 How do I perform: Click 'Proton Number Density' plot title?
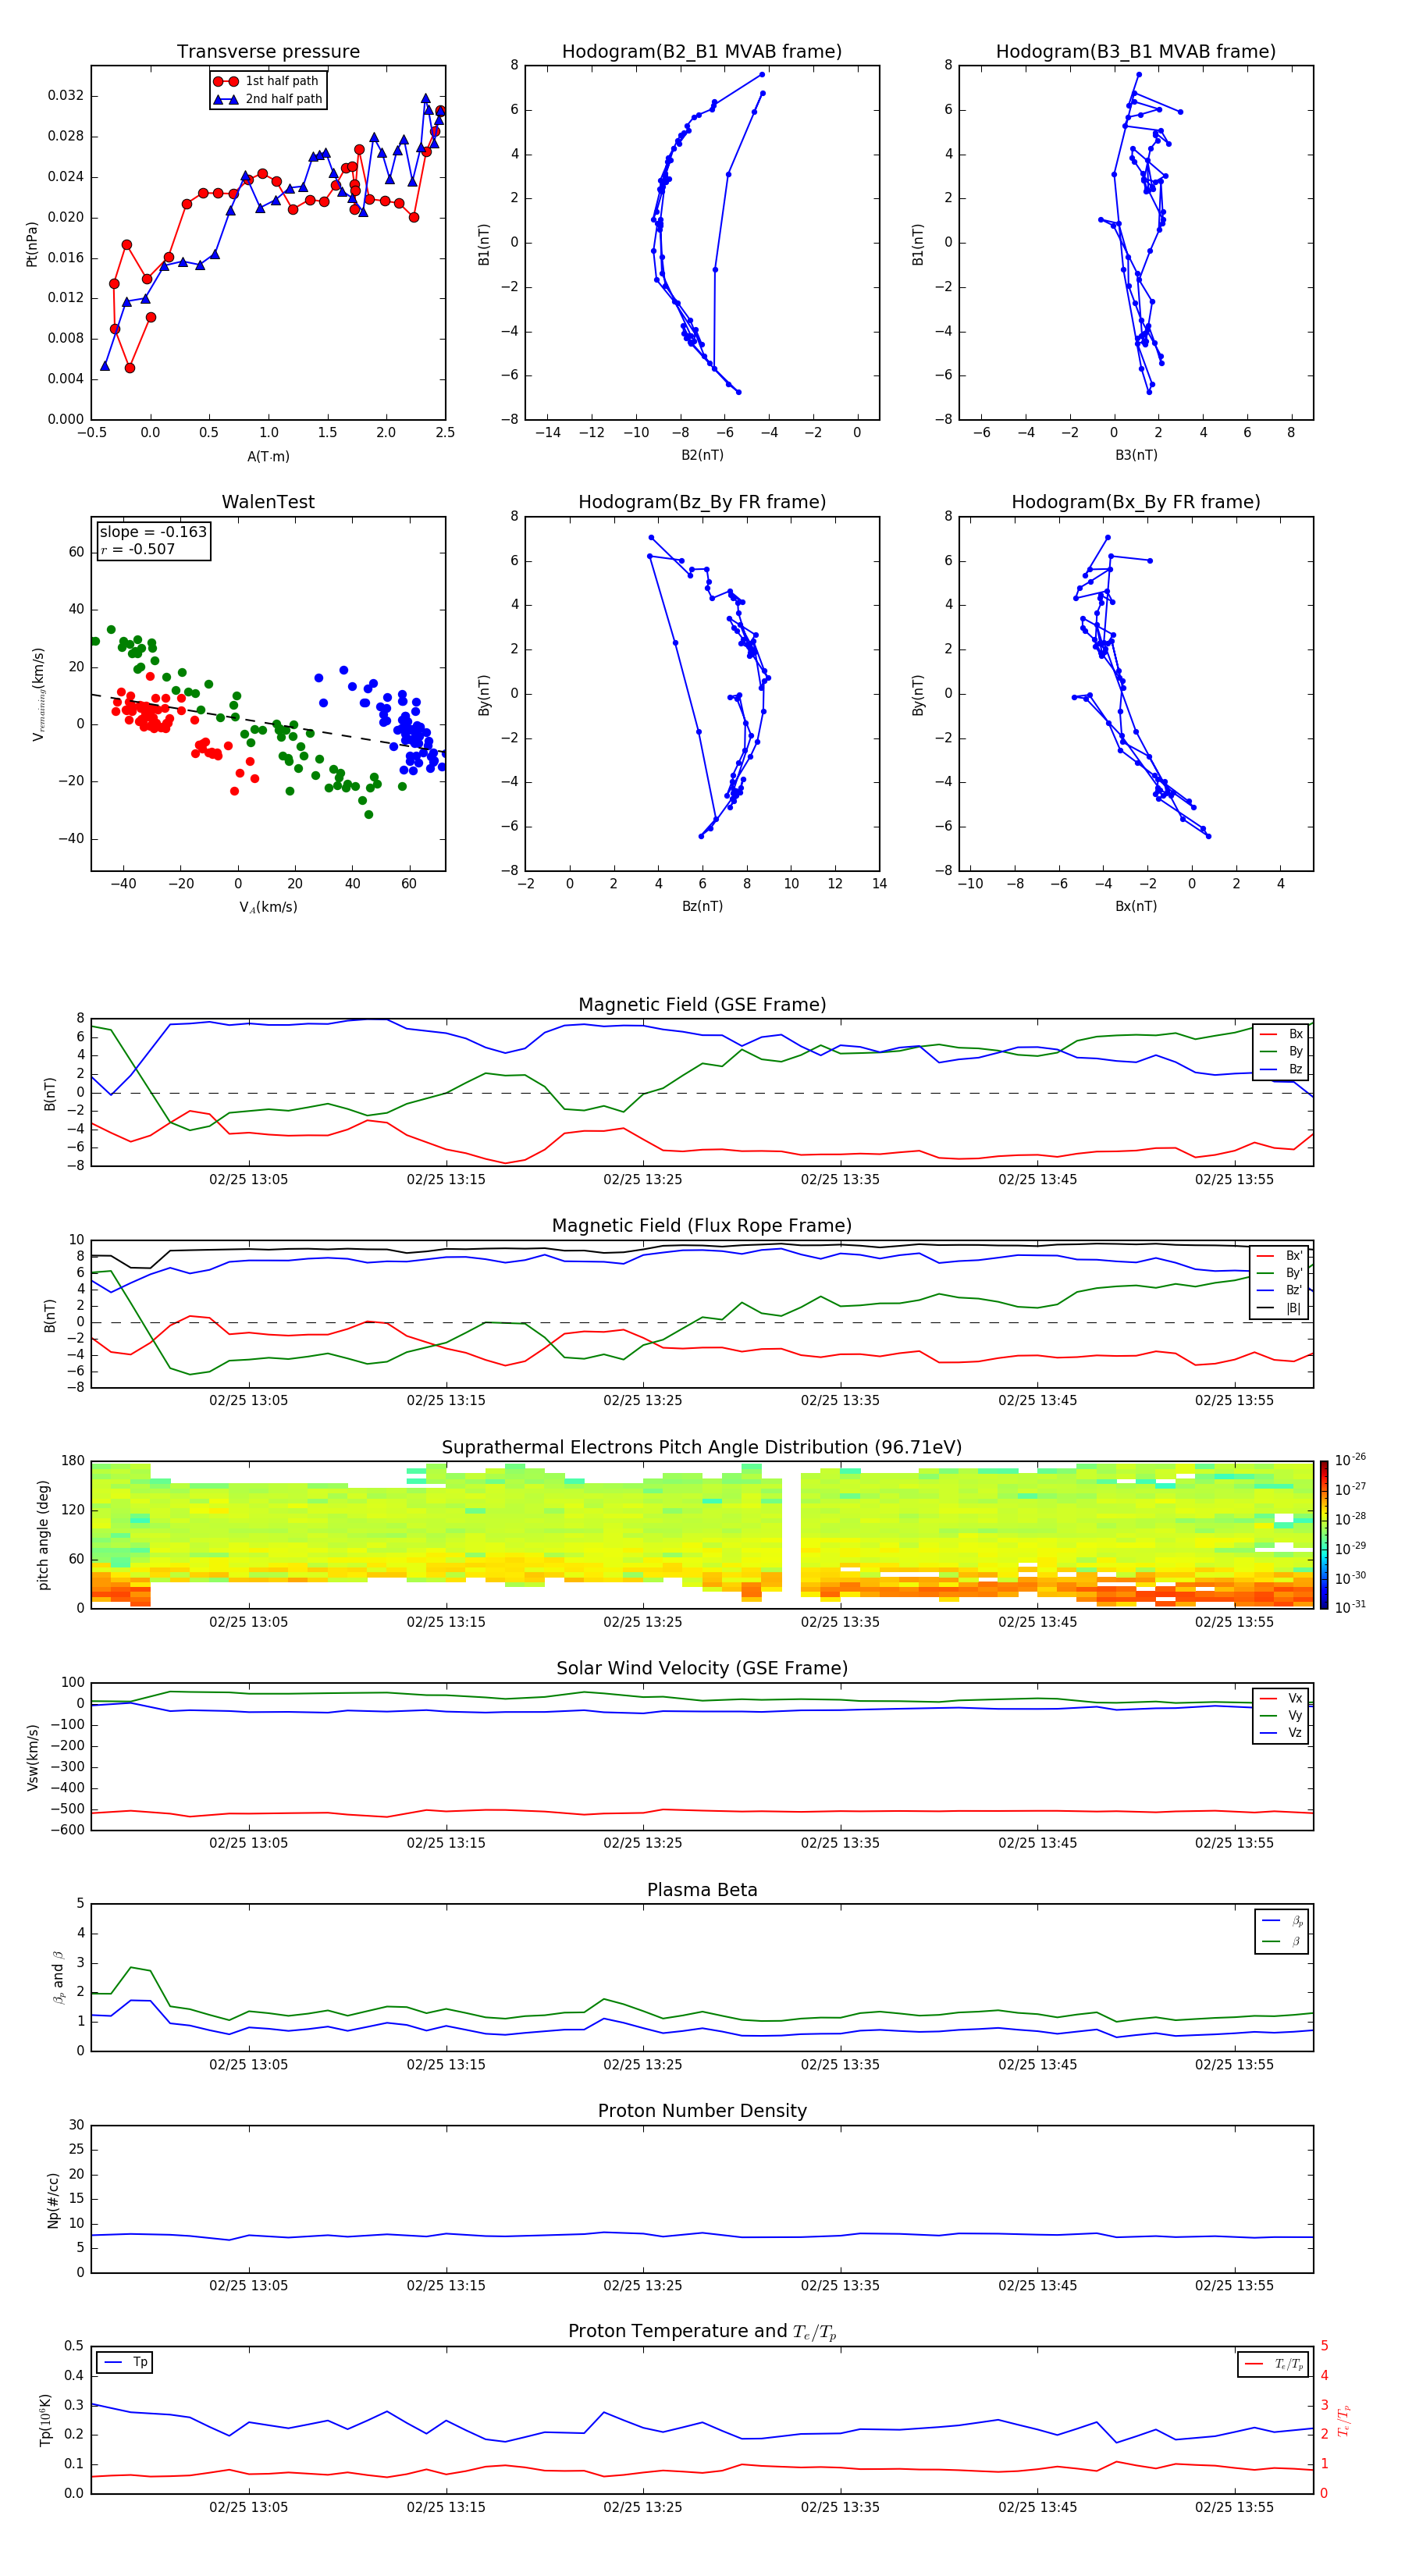pyautogui.click(x=702, y=2111)
